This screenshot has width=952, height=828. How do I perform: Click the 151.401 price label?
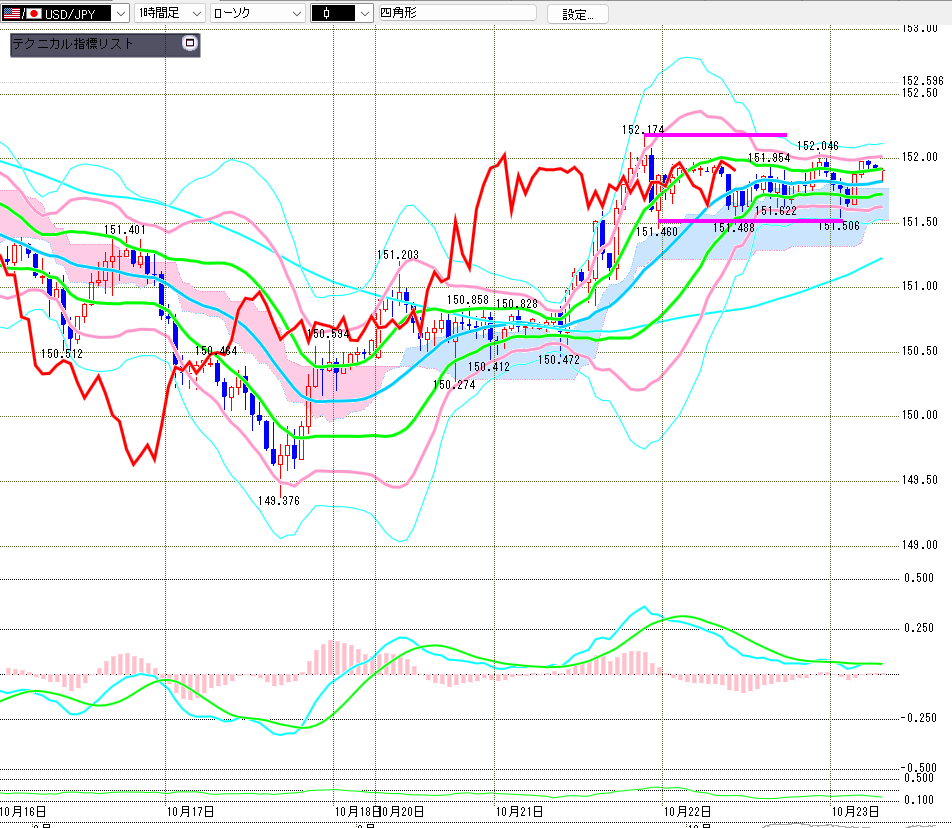[x=125, y=230]
